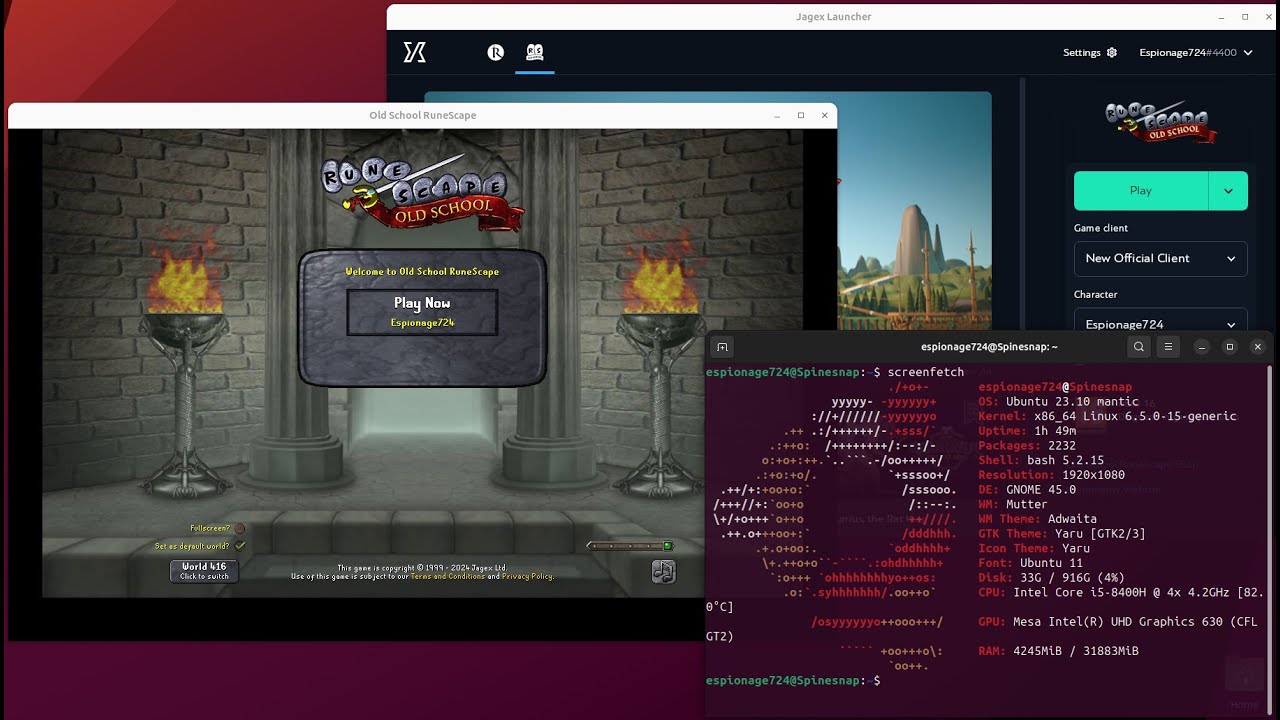
Task: Close the Jagex Launcher window
Action: click(1268, 17)
